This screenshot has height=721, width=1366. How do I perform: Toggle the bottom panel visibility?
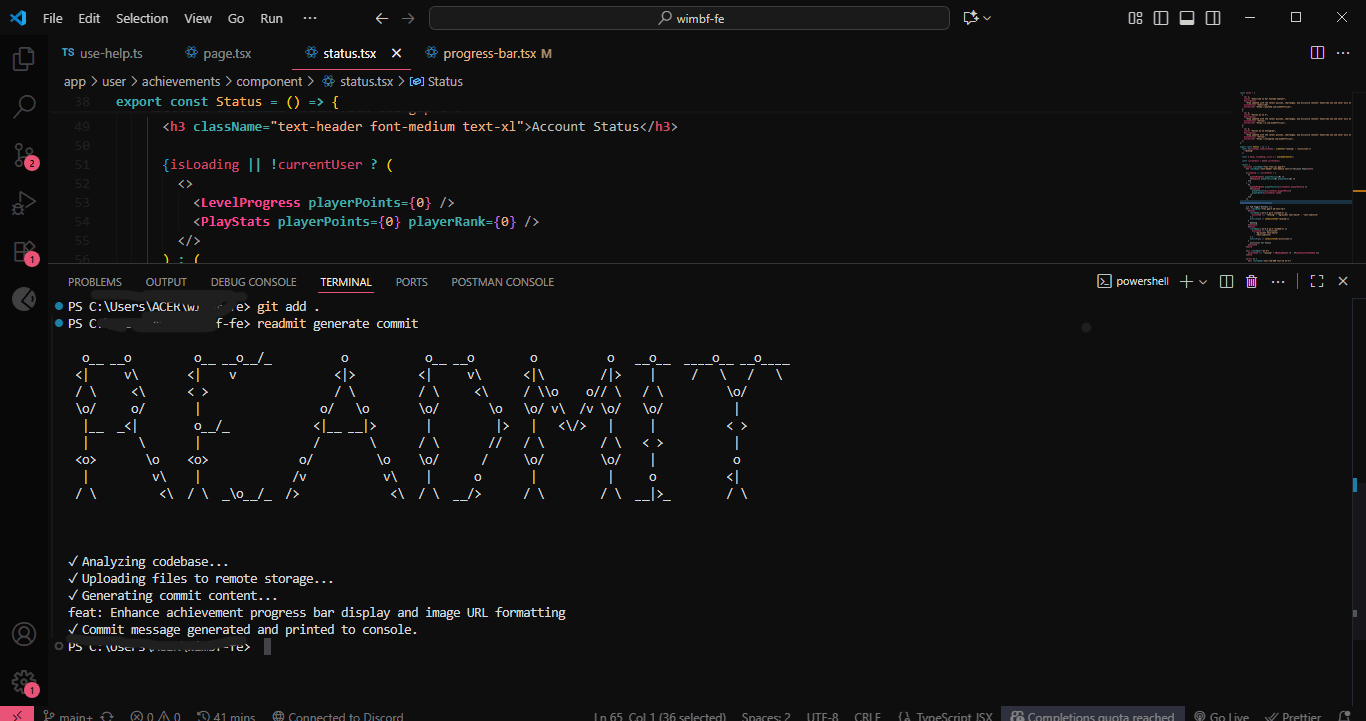coord(1187,18)
